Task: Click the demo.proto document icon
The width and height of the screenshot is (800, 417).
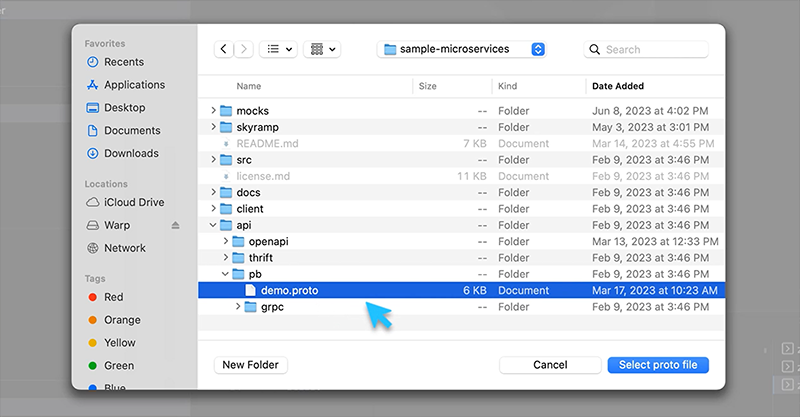Action: point(250,290)
